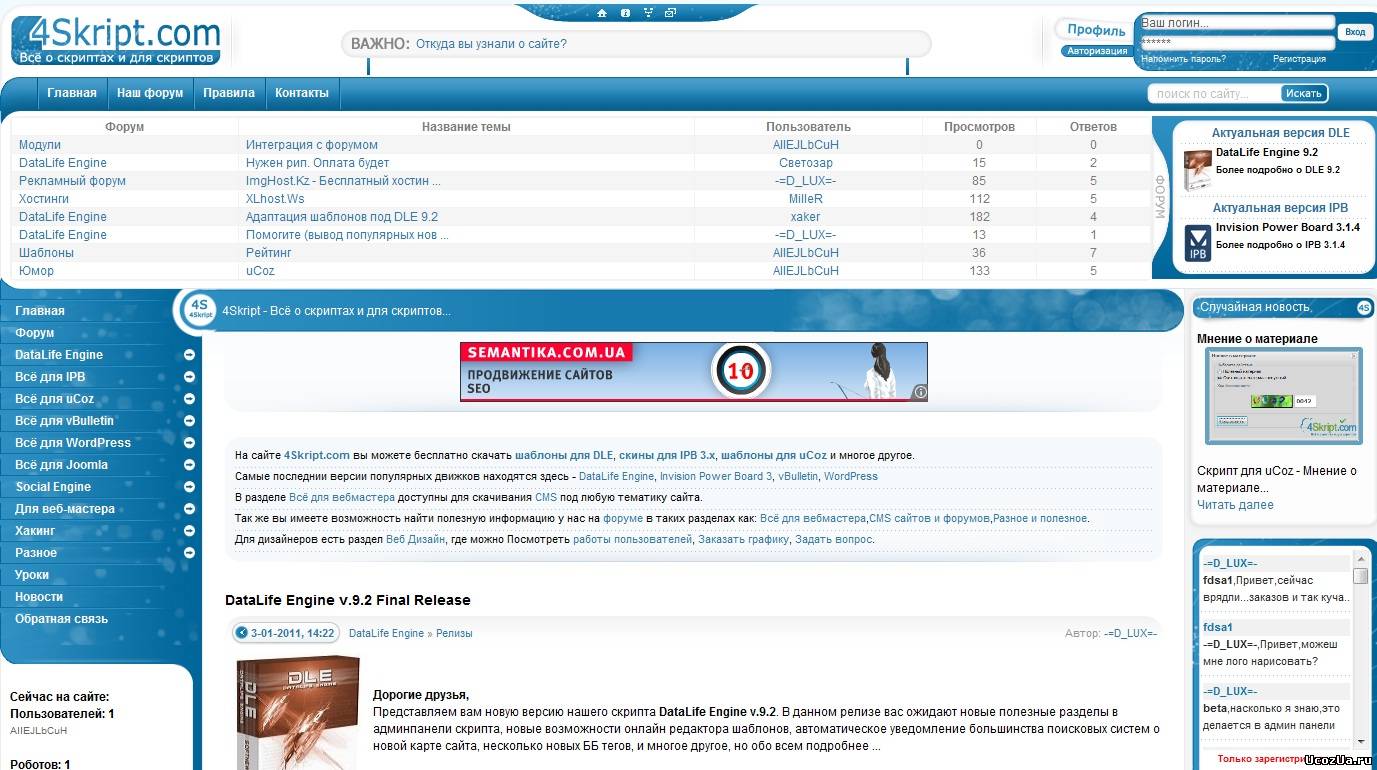Open Правила in navigation bar
Image resolution: width=1377 pixels, height=770 pixels.
(x=229, y=93)
